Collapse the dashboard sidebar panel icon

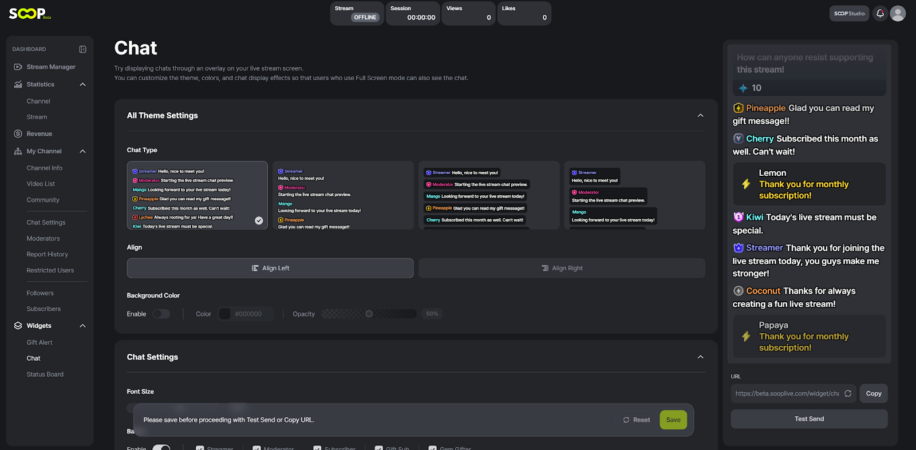tap(82, 49)
